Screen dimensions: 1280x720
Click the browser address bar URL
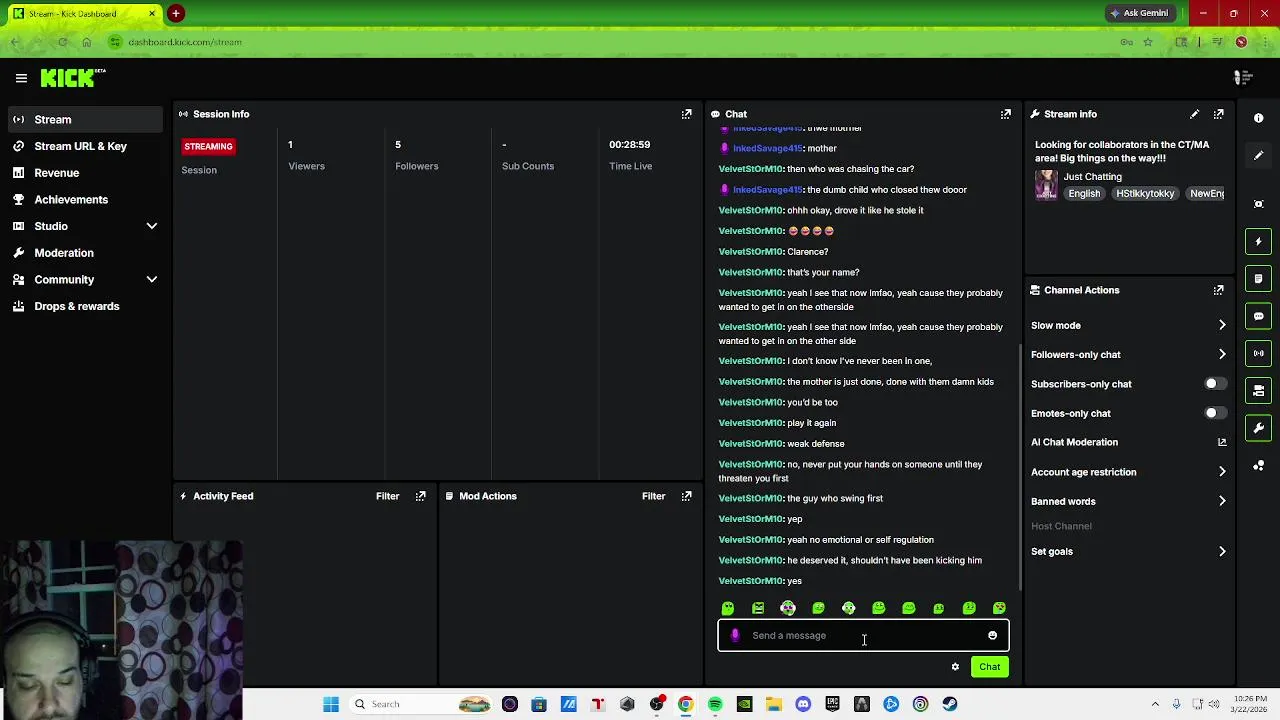(x=185, y=42)
